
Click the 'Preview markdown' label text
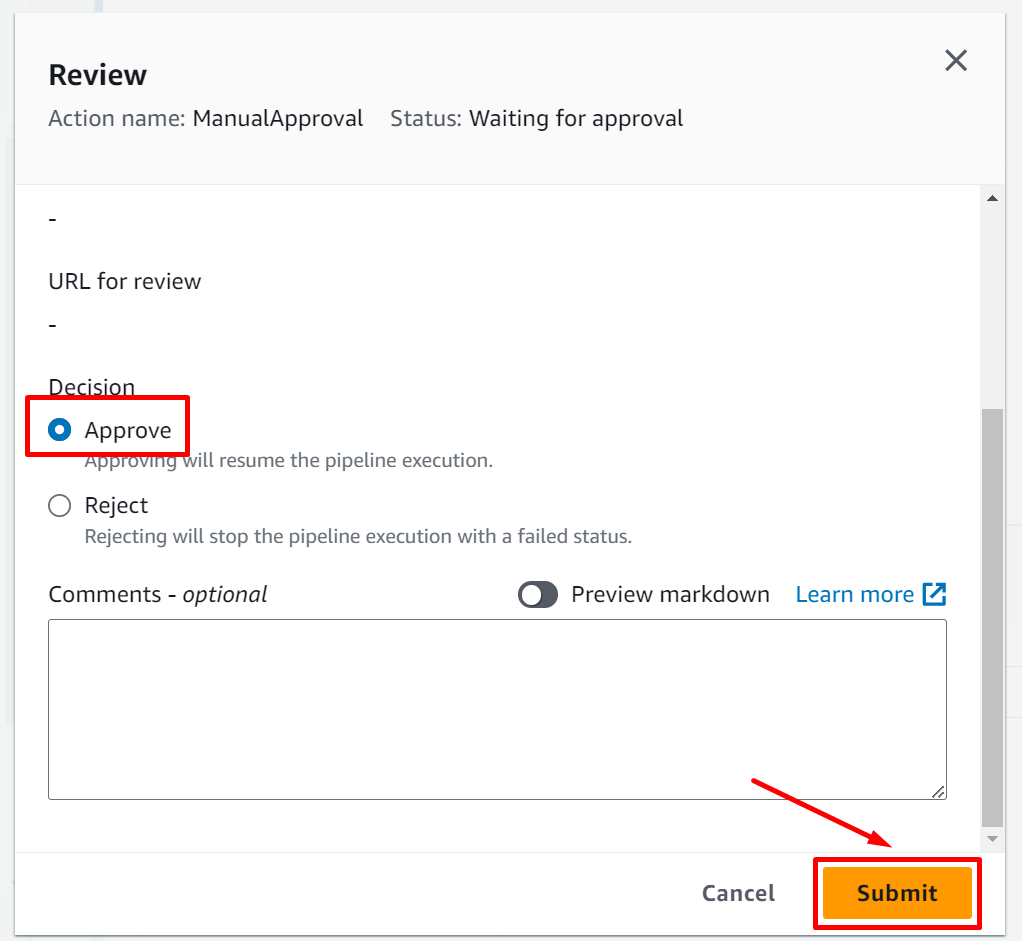pos(670,595)
